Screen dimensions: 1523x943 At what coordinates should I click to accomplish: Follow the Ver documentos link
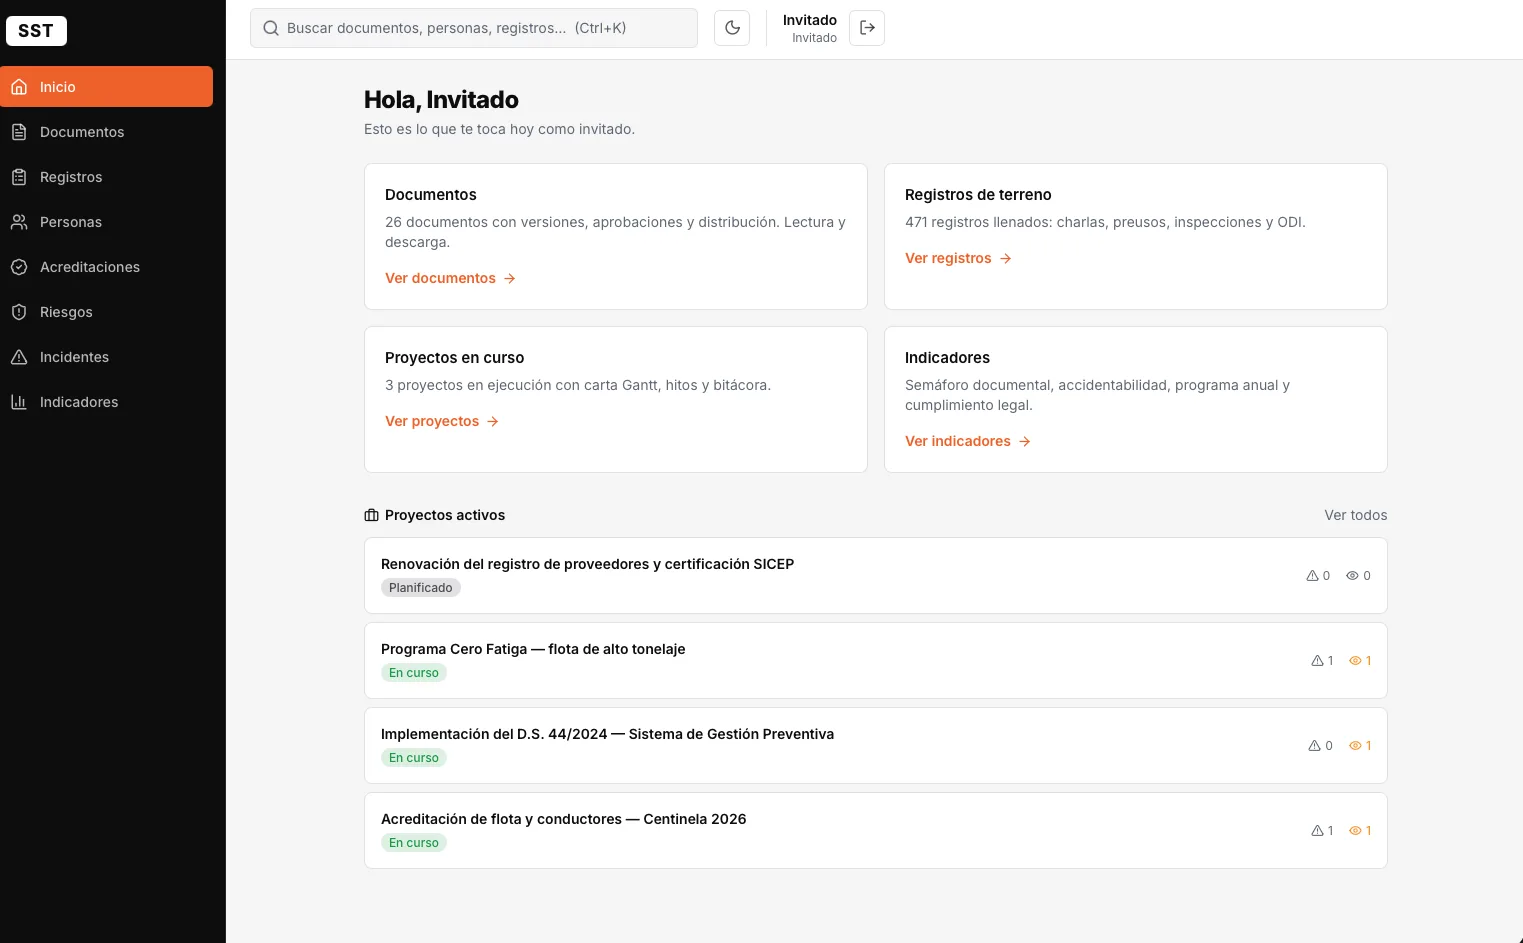click(450, 278)
